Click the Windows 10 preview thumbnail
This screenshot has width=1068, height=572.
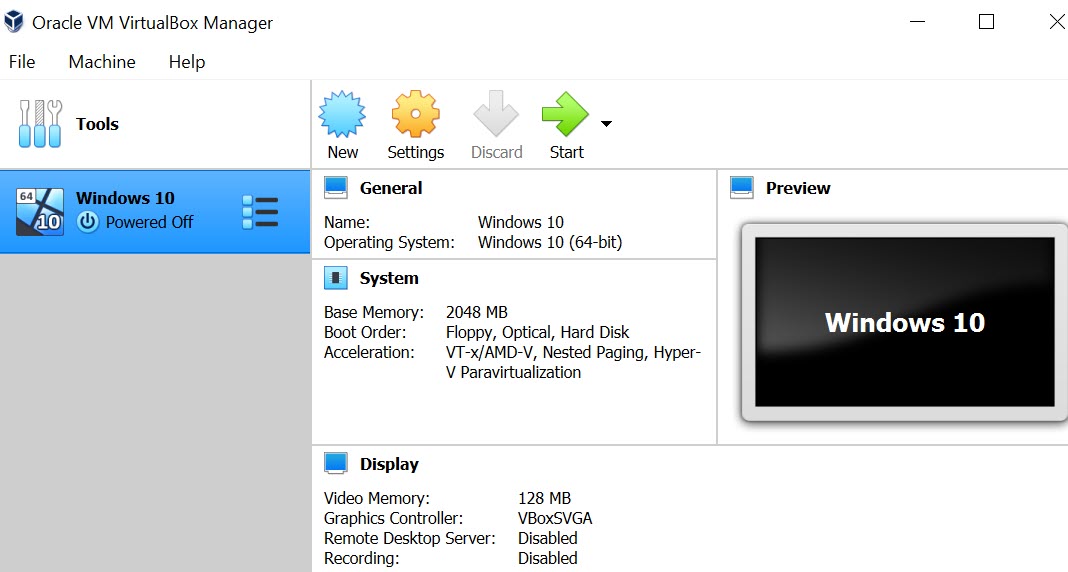(904, 322)
